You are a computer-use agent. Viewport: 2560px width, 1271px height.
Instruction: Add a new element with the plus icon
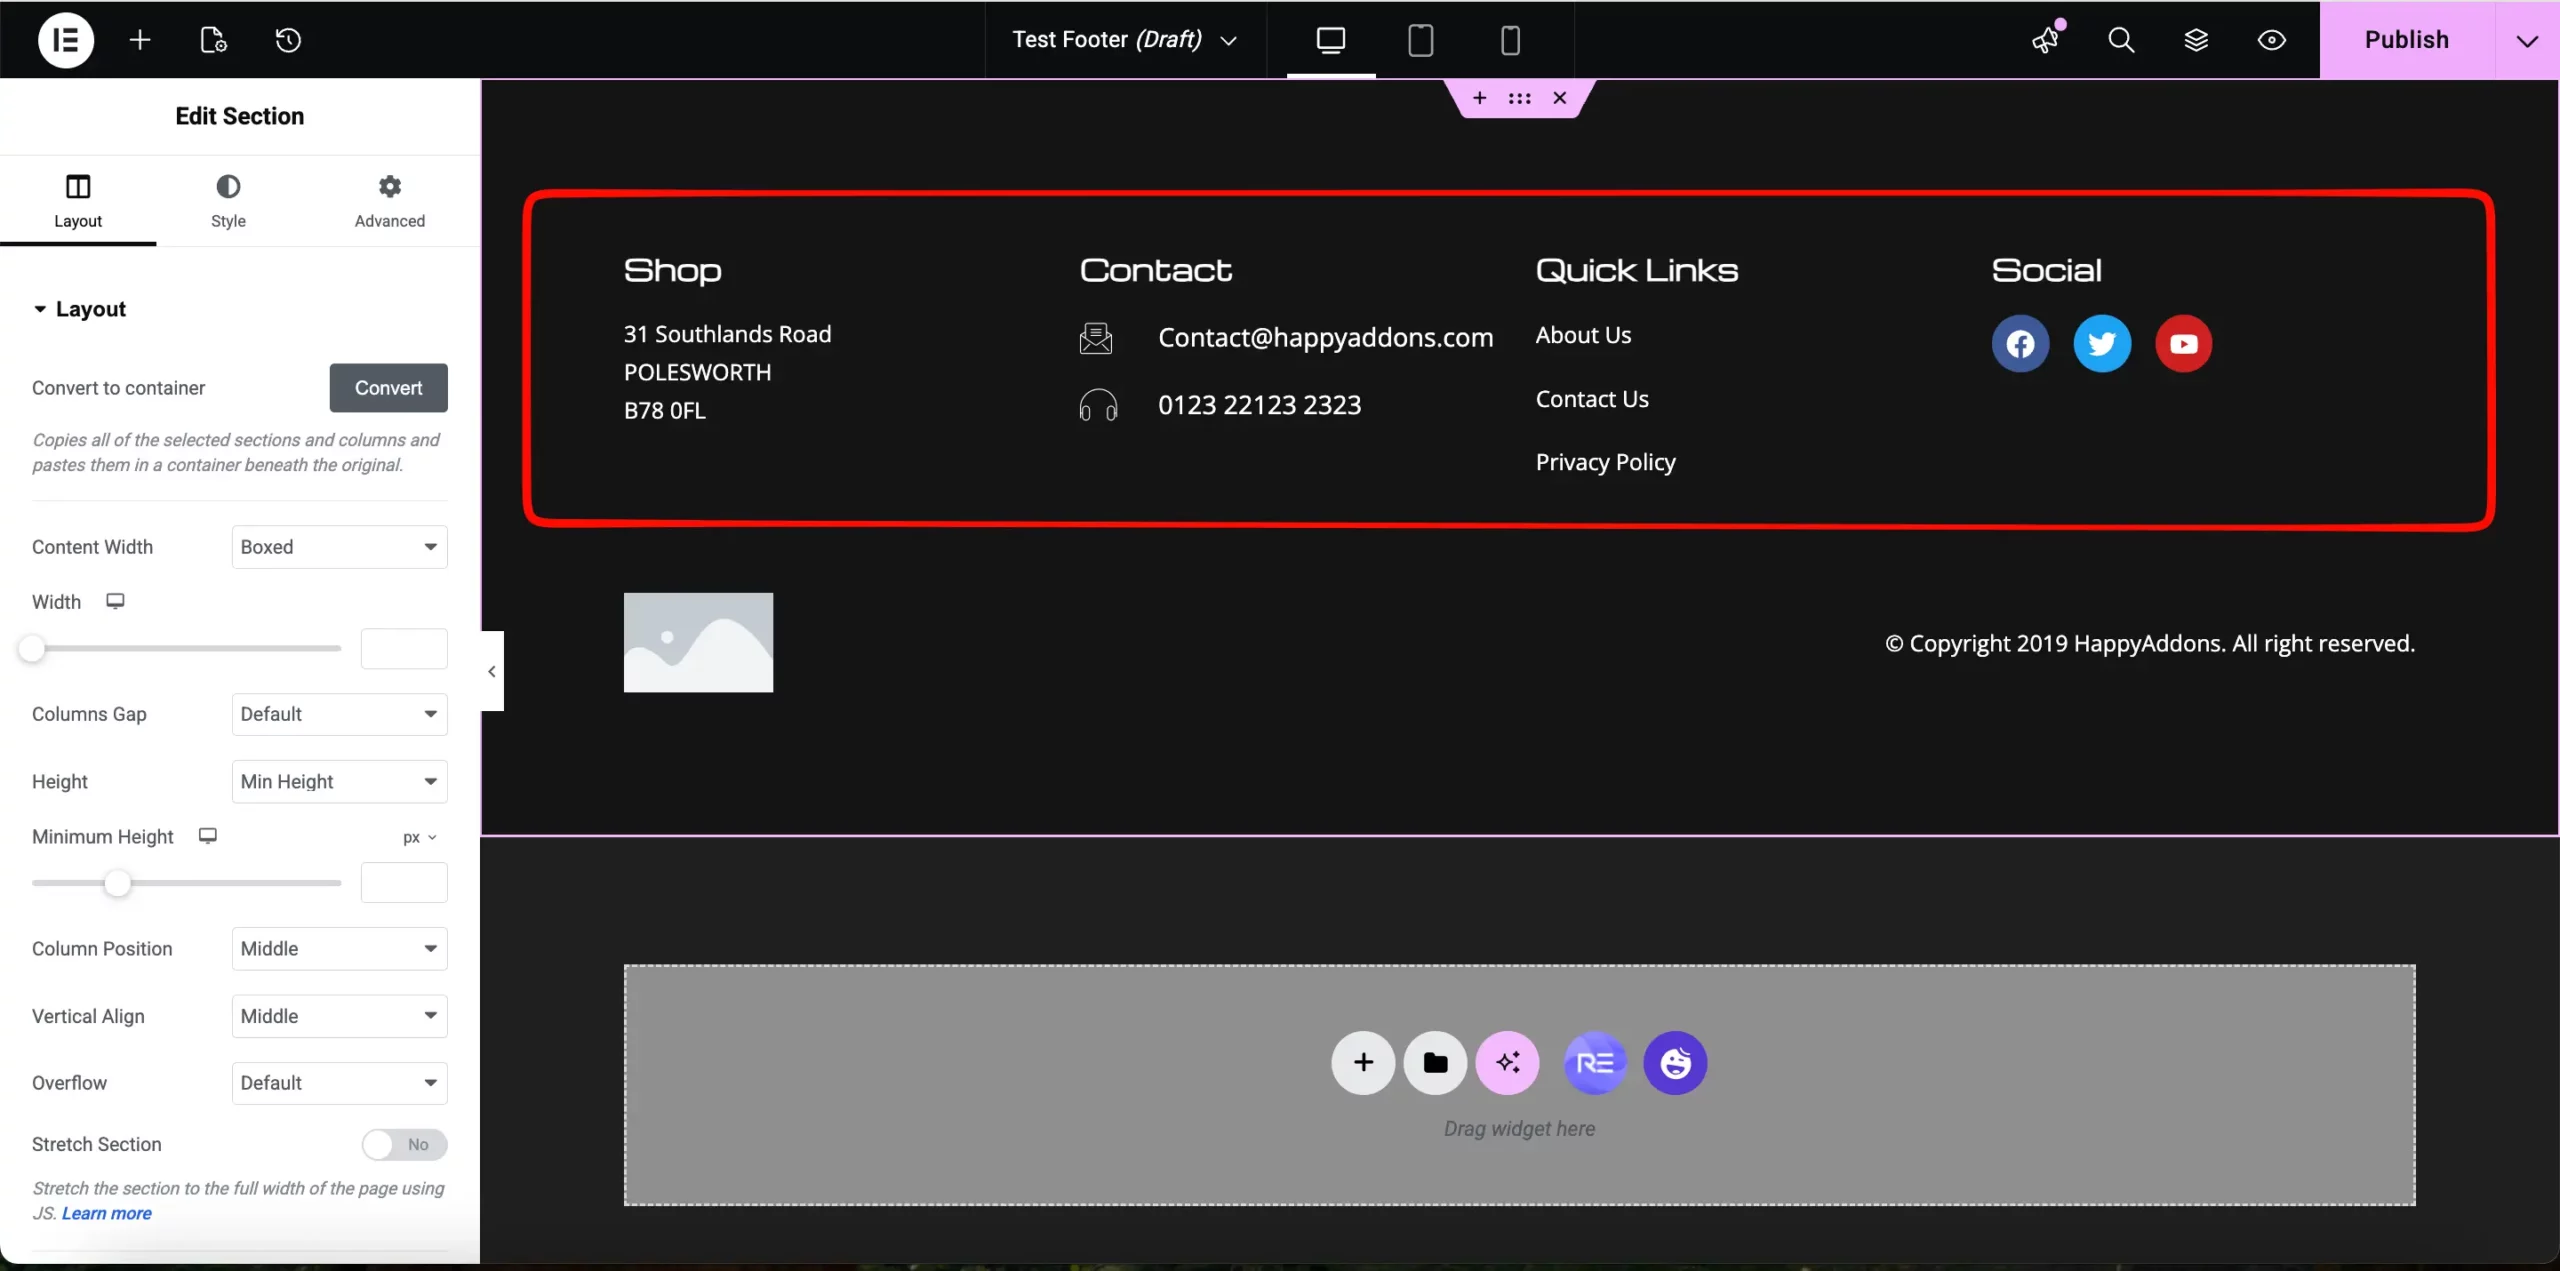[140, 40]
